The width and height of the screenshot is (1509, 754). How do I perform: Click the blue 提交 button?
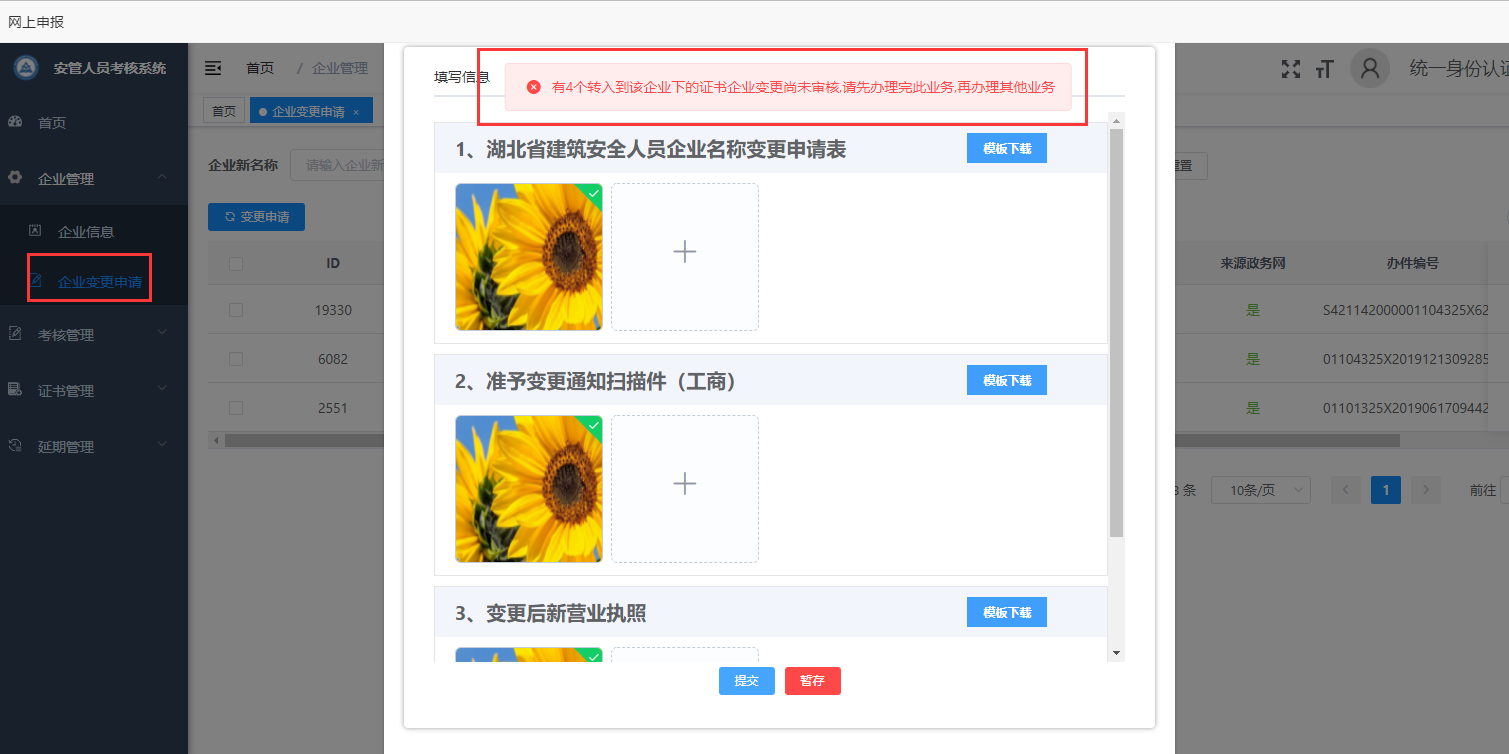(x=747, y=681)
